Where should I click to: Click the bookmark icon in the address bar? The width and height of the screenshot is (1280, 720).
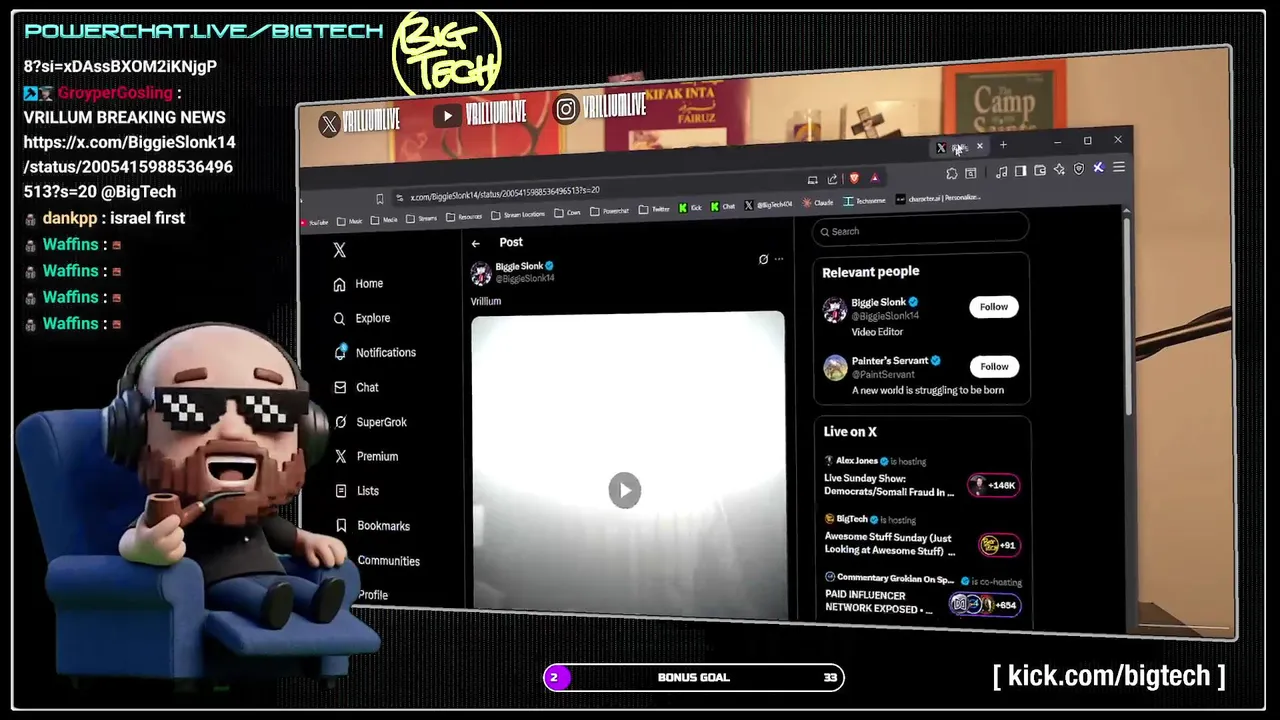[379, 198]
